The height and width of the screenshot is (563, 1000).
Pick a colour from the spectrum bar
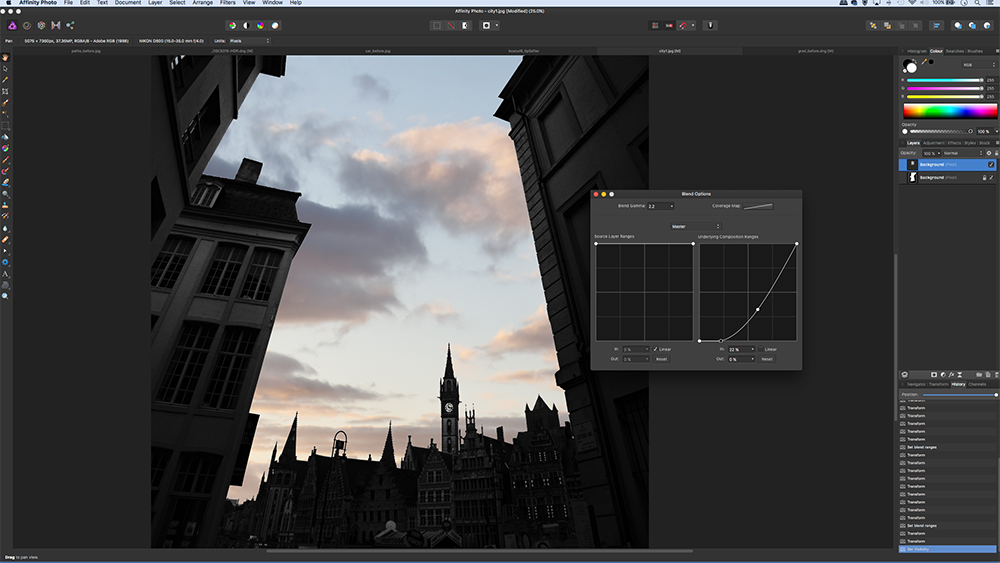coord(950,111)
